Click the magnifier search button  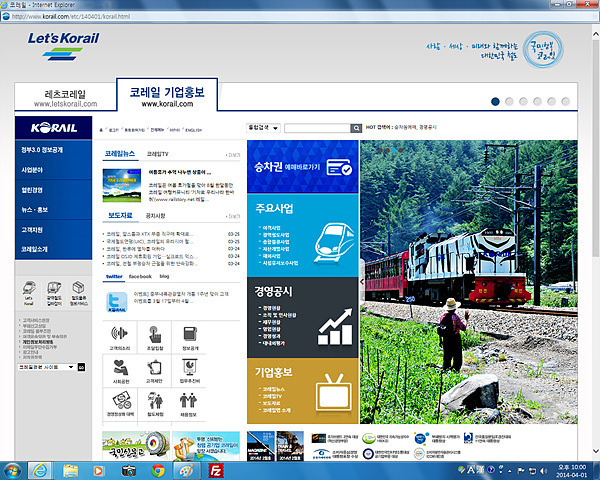click(356, 128)
